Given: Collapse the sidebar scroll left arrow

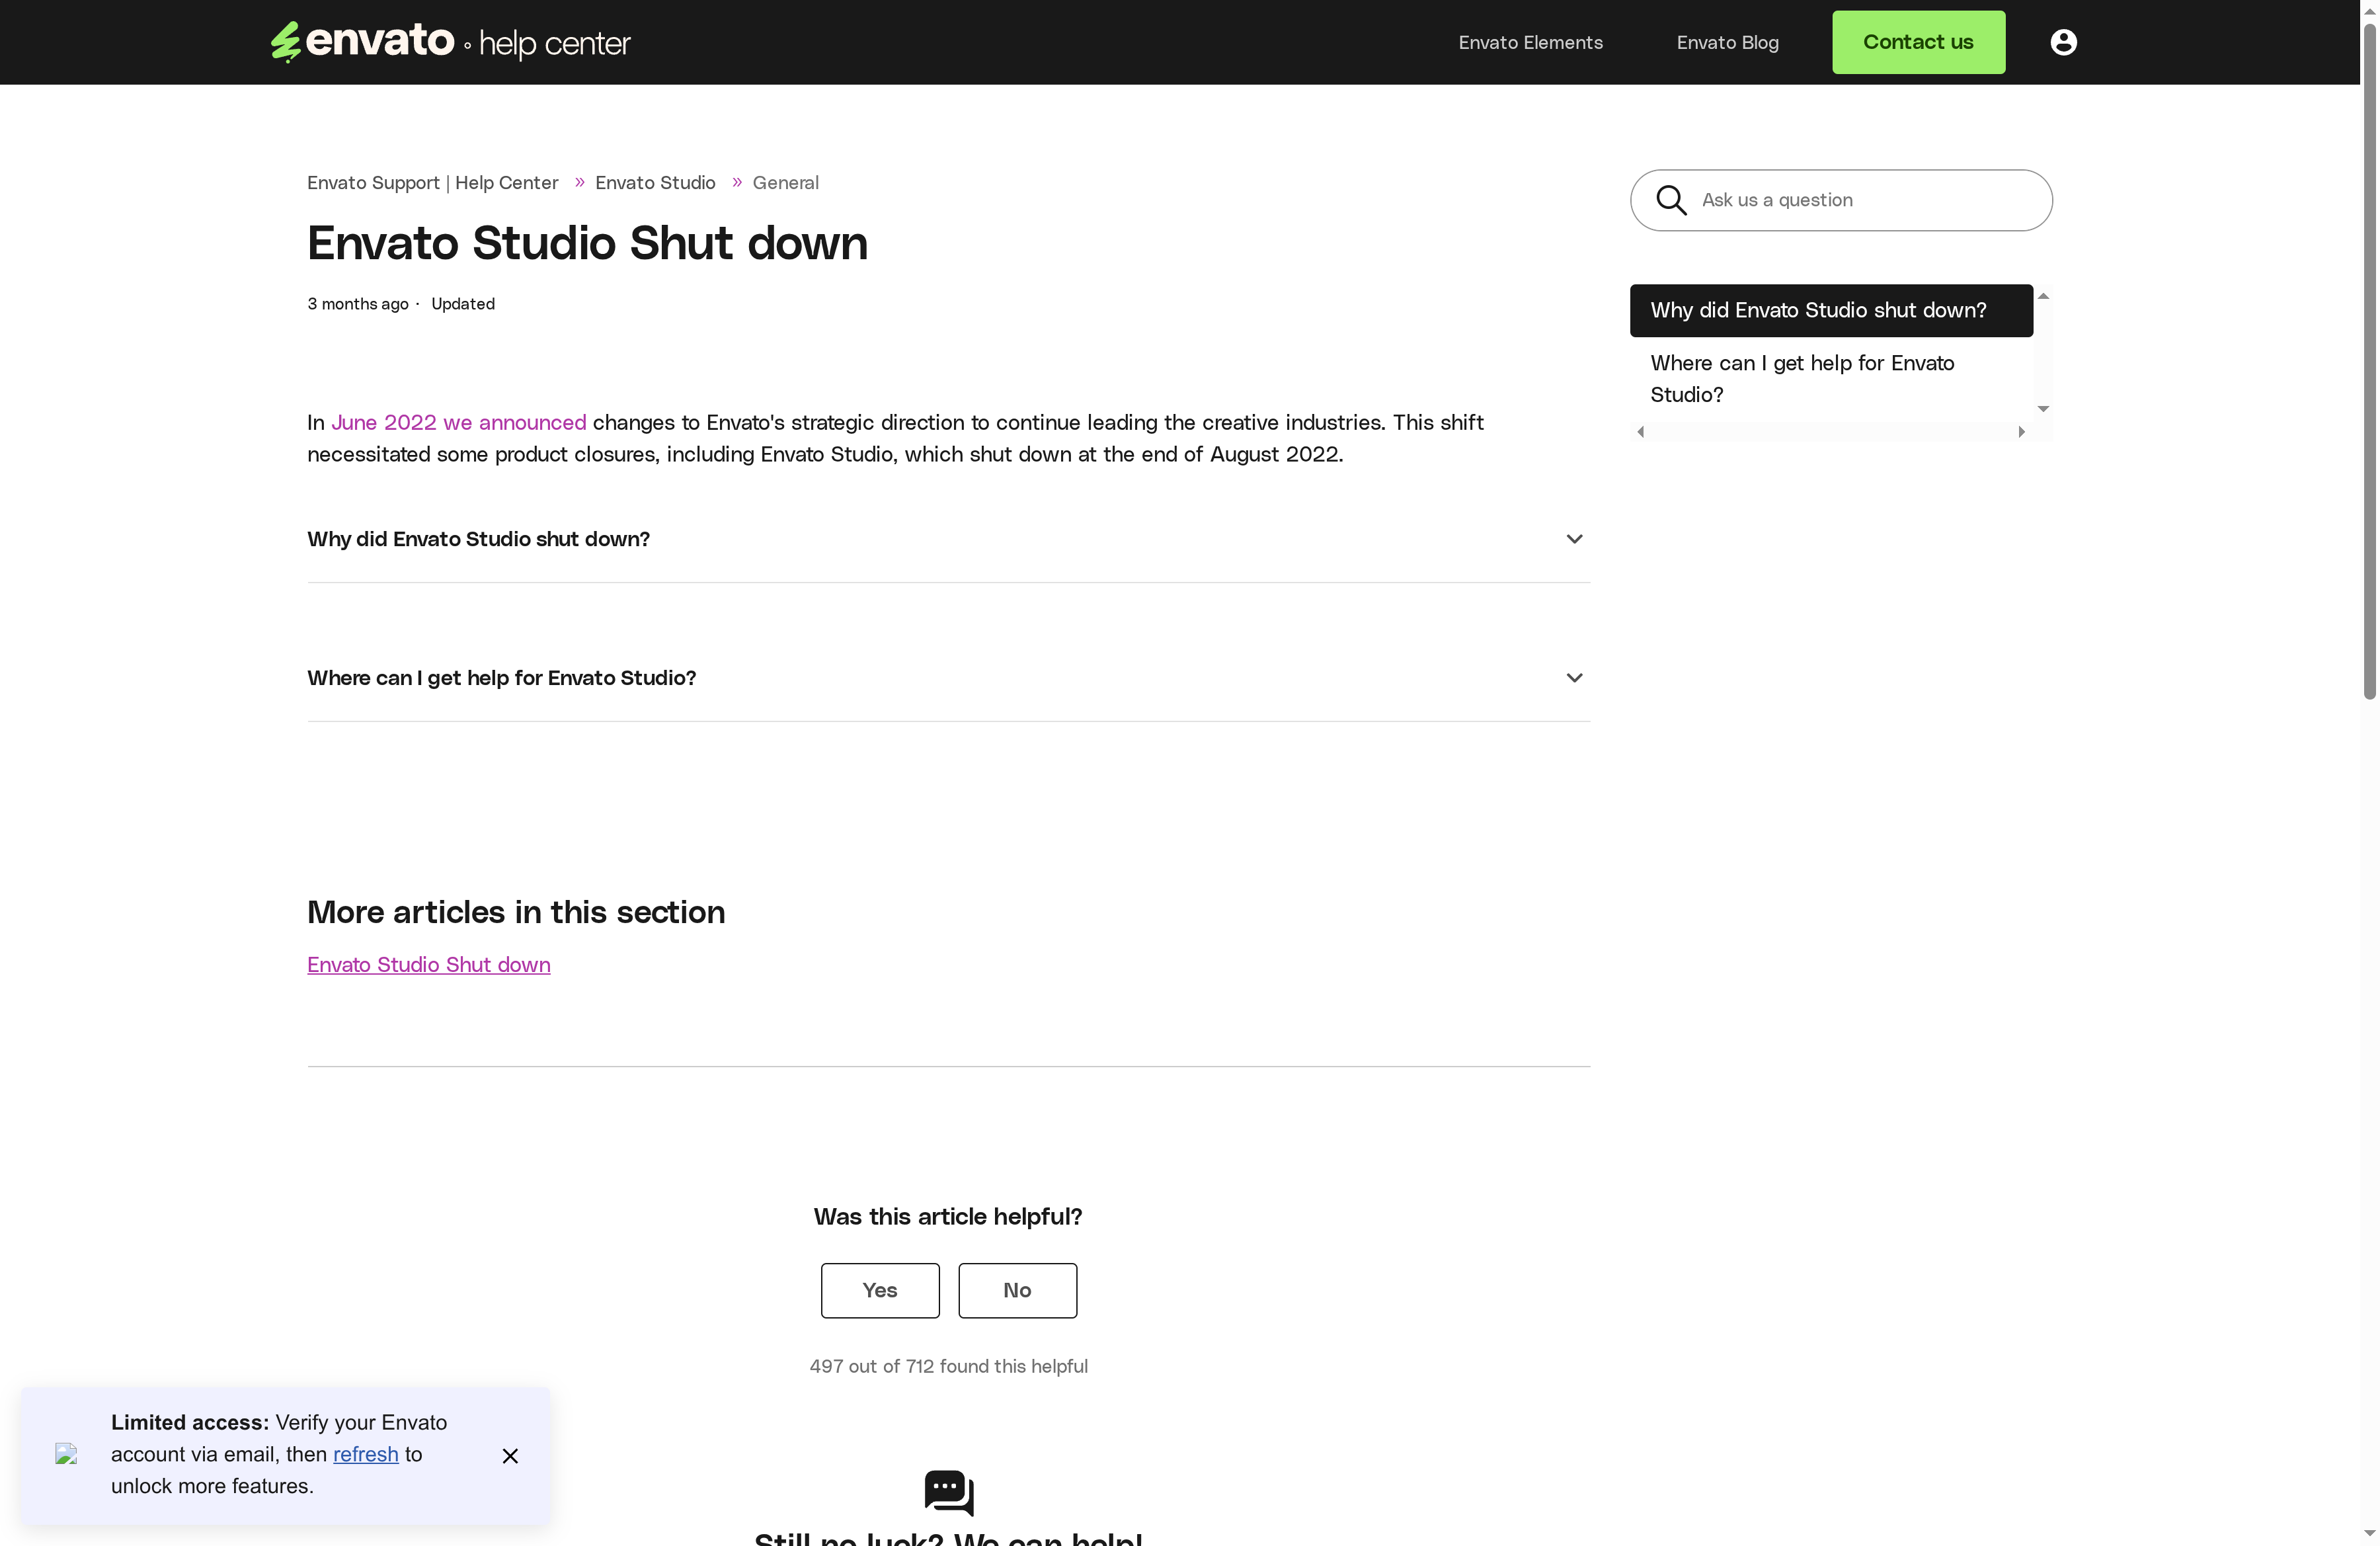Looking at the screenshot, I should pyautogui.click(x=1640, y=431).
